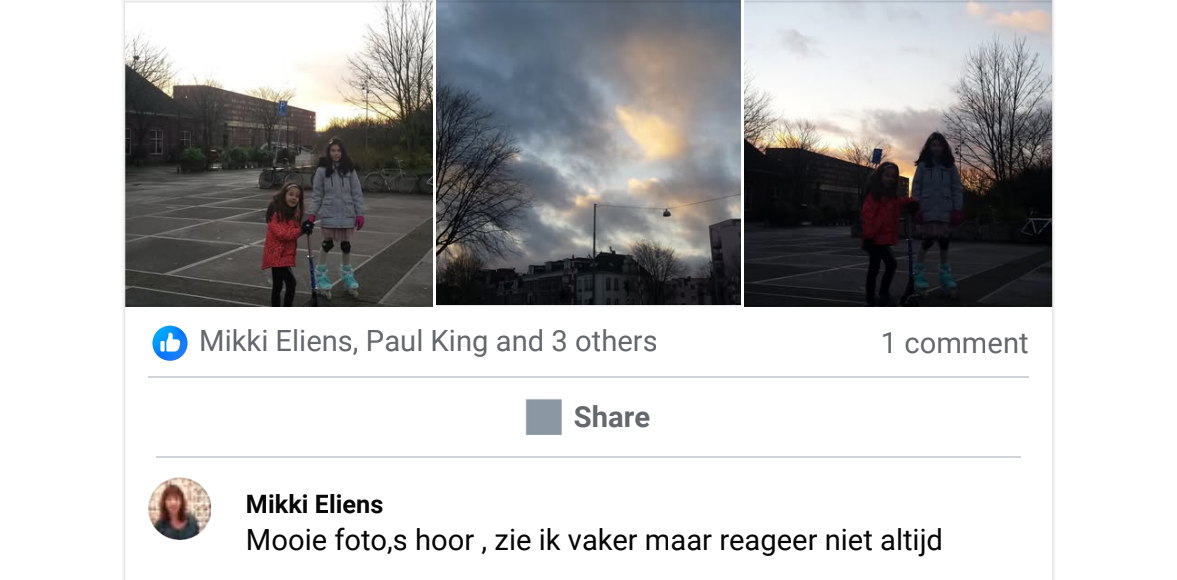The image size is (1177, 580).
Task: Open the commenter name Mikki Eliens
Action: (x=315, y=504)
